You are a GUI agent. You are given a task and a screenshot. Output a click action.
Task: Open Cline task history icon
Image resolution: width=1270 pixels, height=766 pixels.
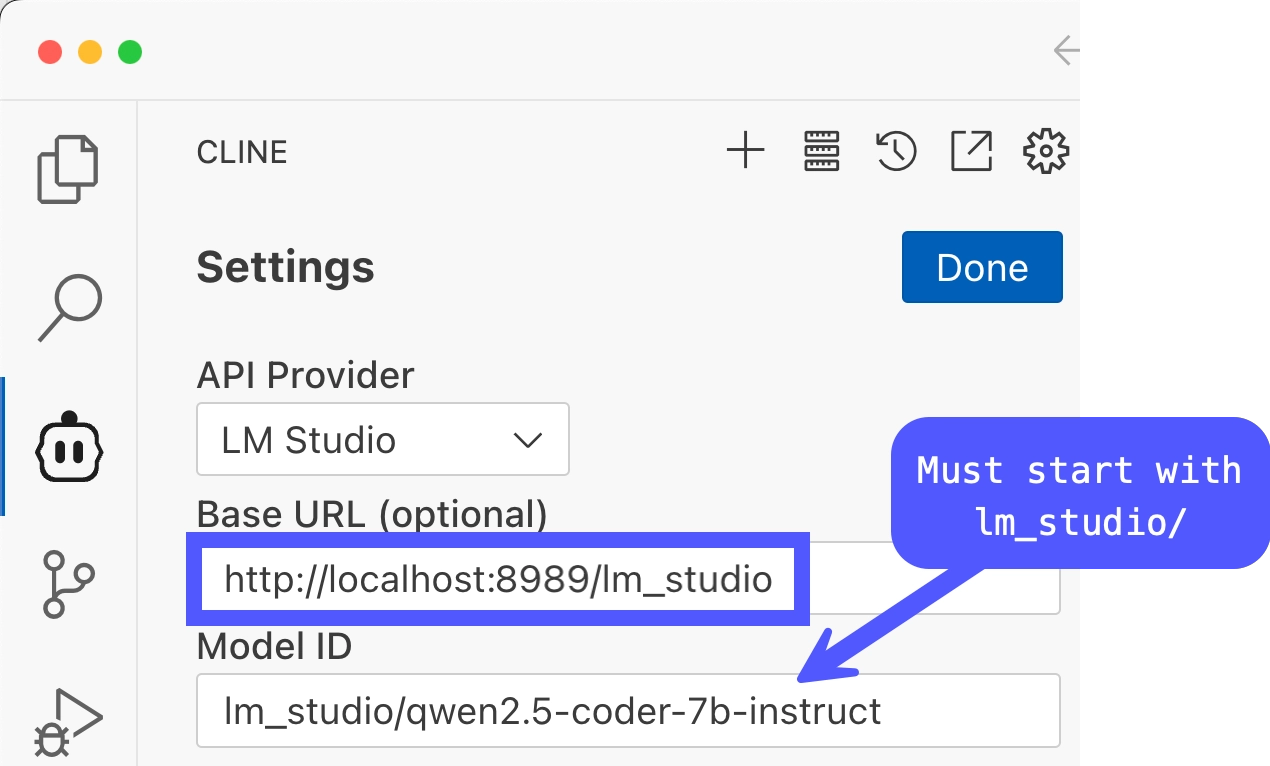896,151
